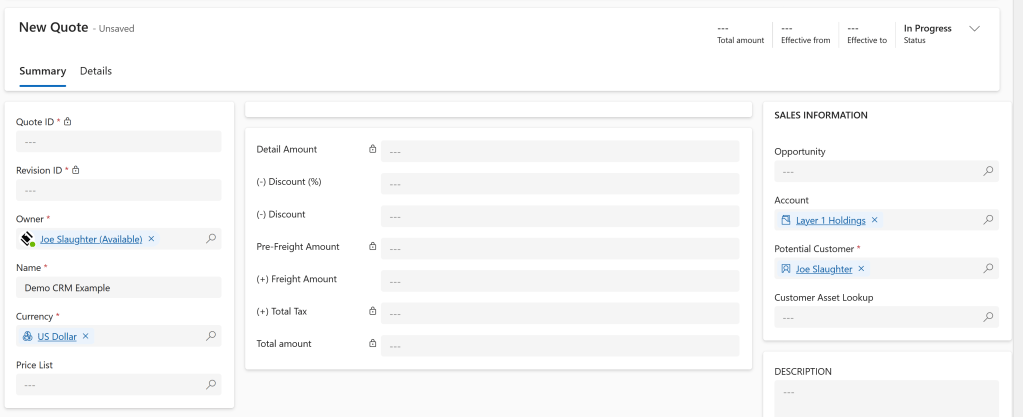Click the SALES INFORMATION section heading
Viewport: 1023px width, 417px height.
[821, 115]
